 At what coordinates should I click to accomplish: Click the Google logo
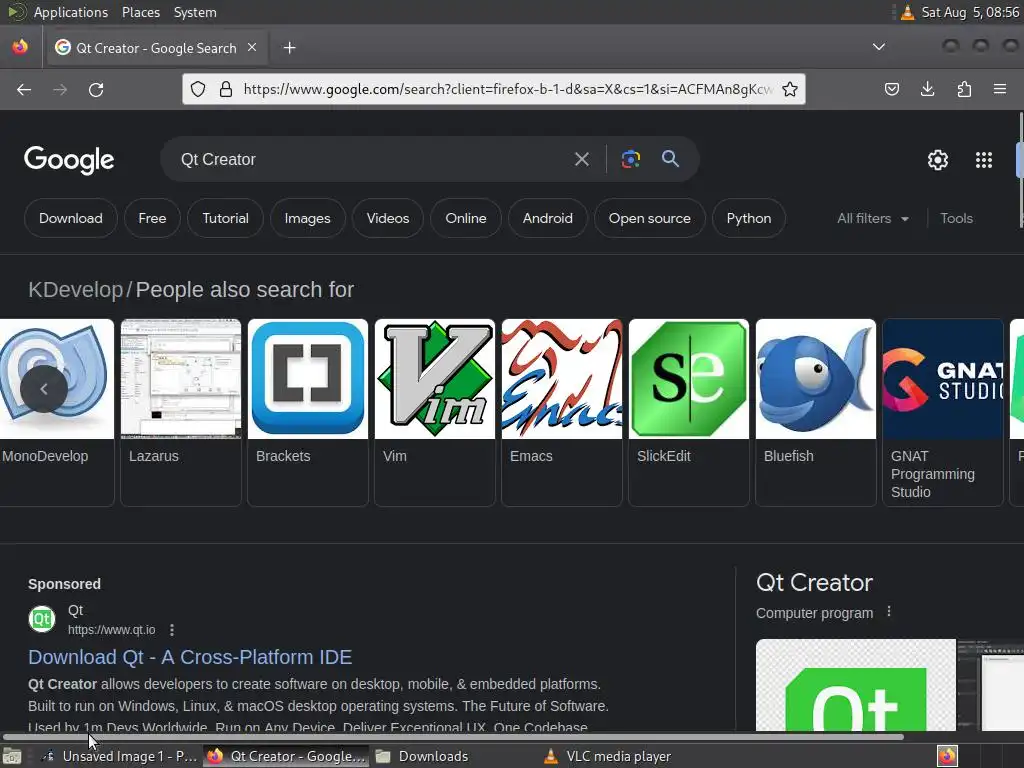69,160
